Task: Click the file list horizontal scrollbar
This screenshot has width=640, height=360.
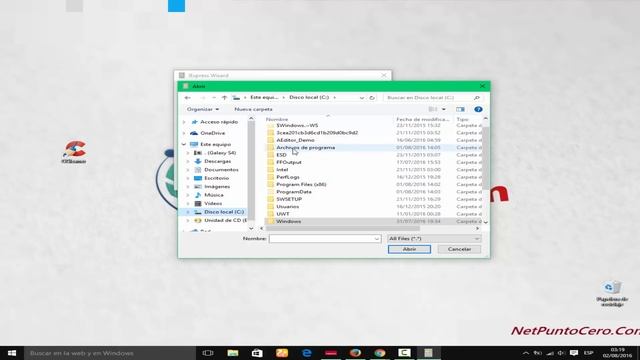Action: click(x=343, y=229)
